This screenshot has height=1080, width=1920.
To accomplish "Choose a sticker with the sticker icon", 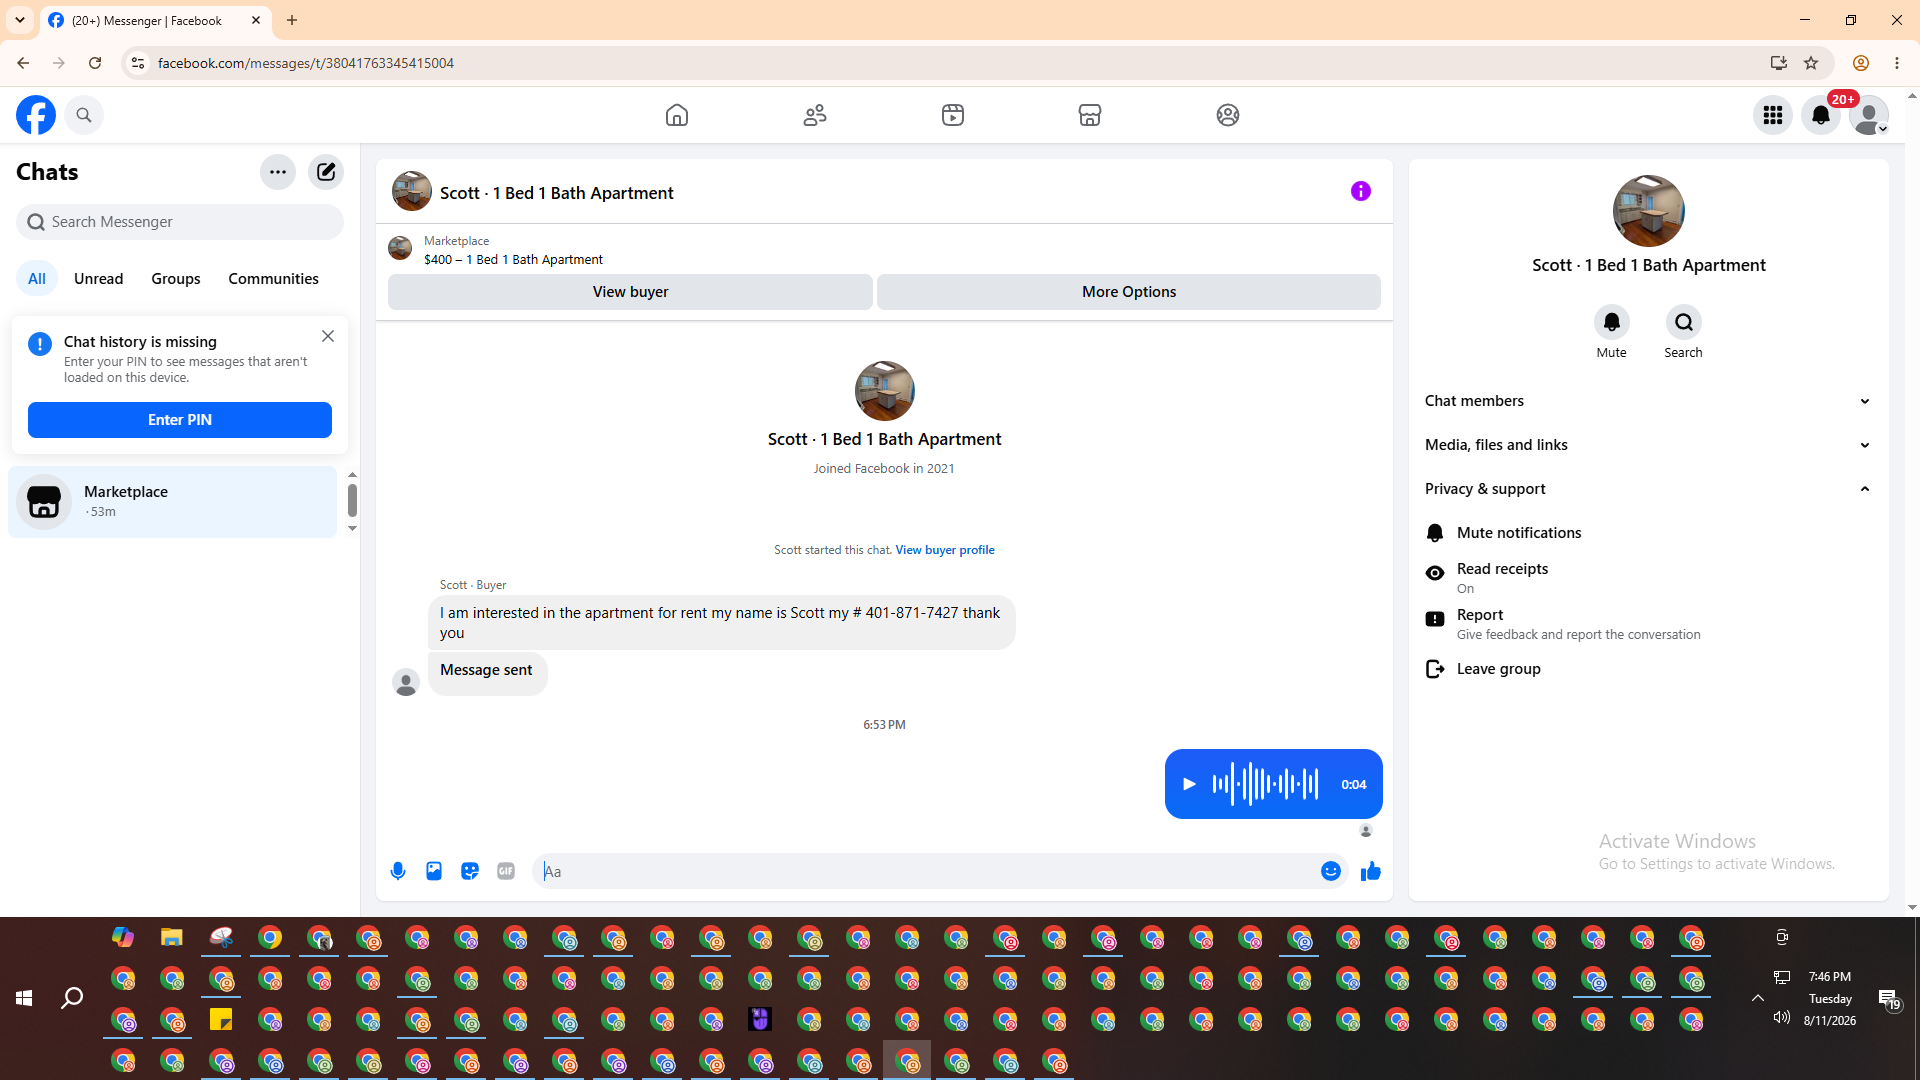I will pyautogui.click(x=470, y=871).
